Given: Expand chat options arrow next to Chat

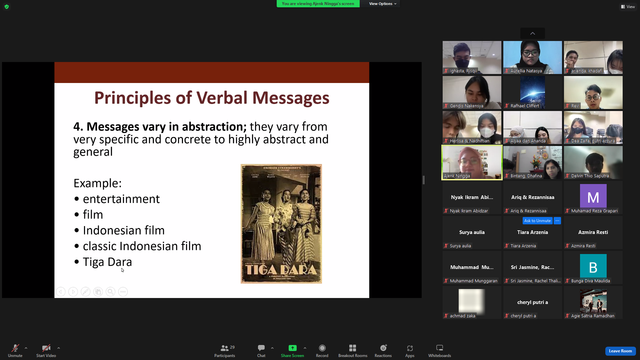Looking at the screenshot, I should point(272,348).
